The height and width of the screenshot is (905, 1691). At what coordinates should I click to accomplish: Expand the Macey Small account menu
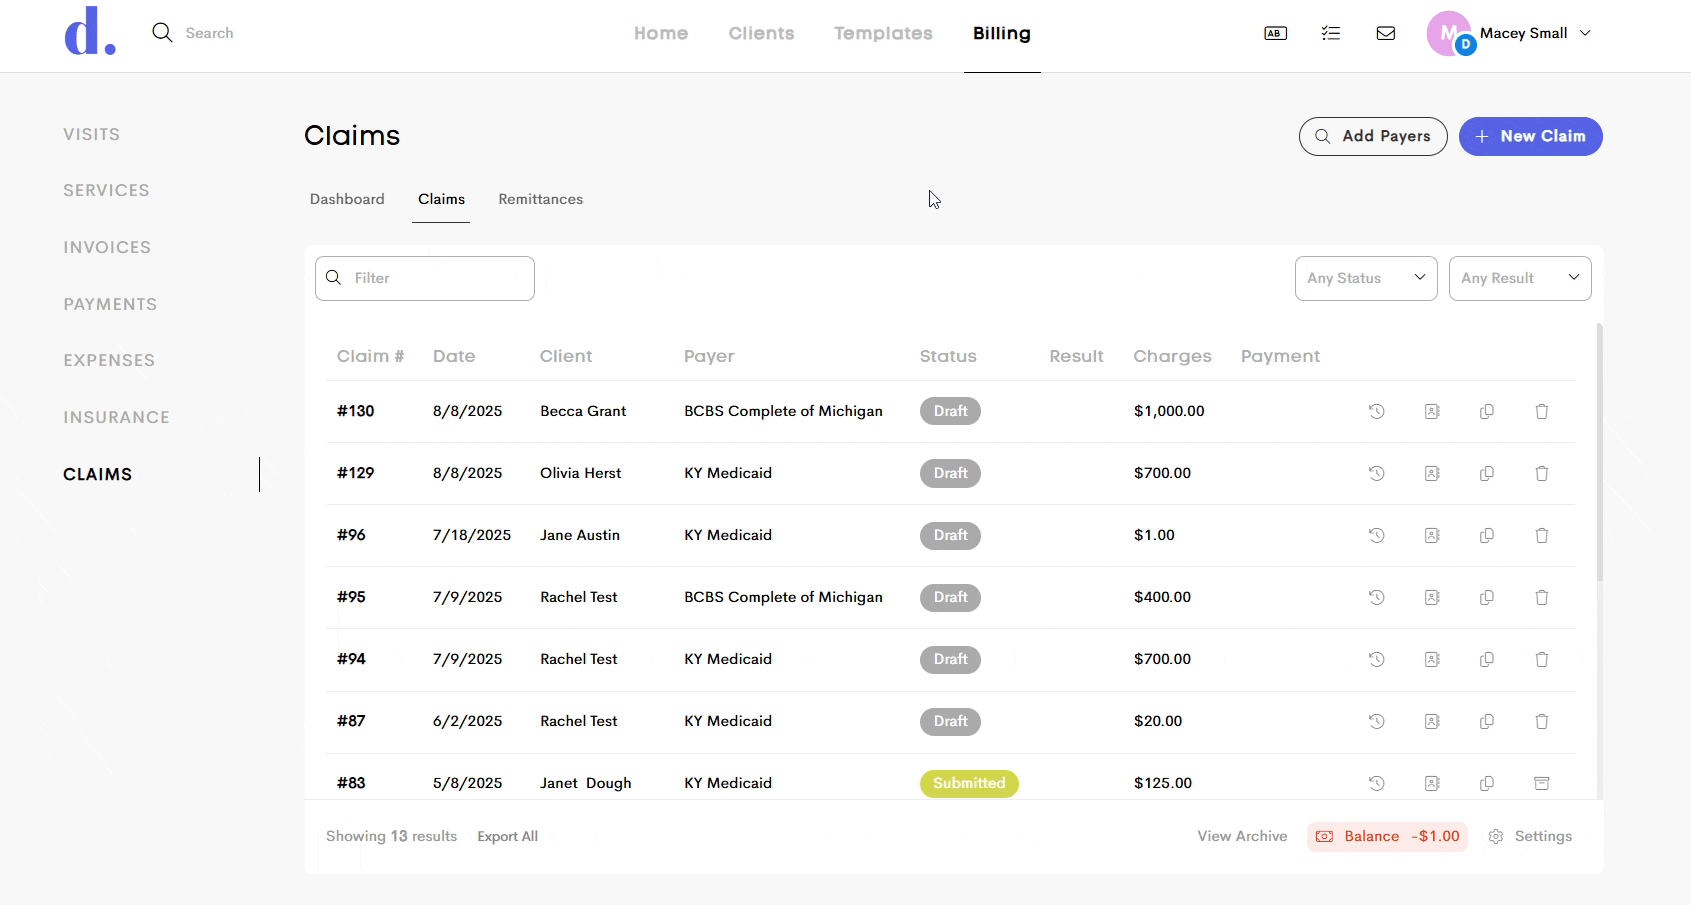(x=1510, y=33)
